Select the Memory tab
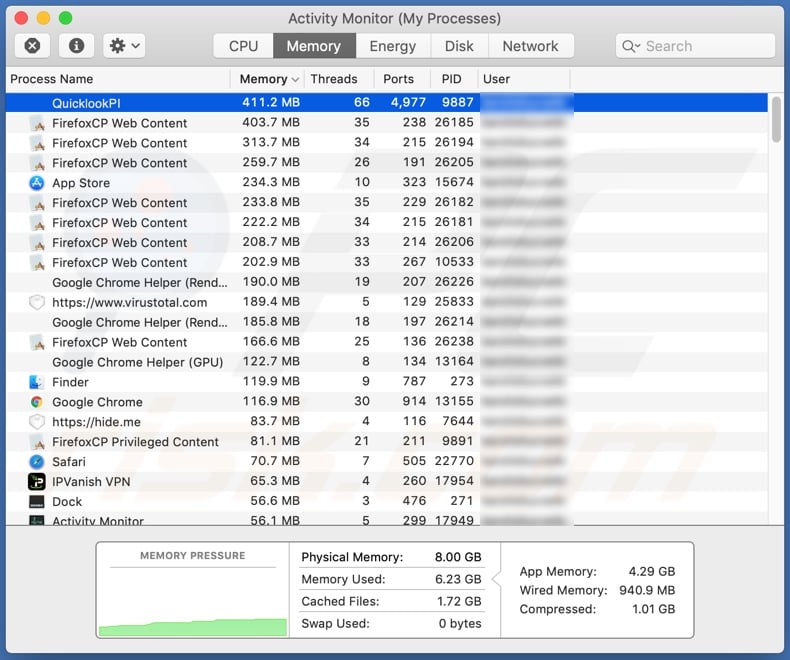Viewport: 790px width, 660px height. [314, 46]
